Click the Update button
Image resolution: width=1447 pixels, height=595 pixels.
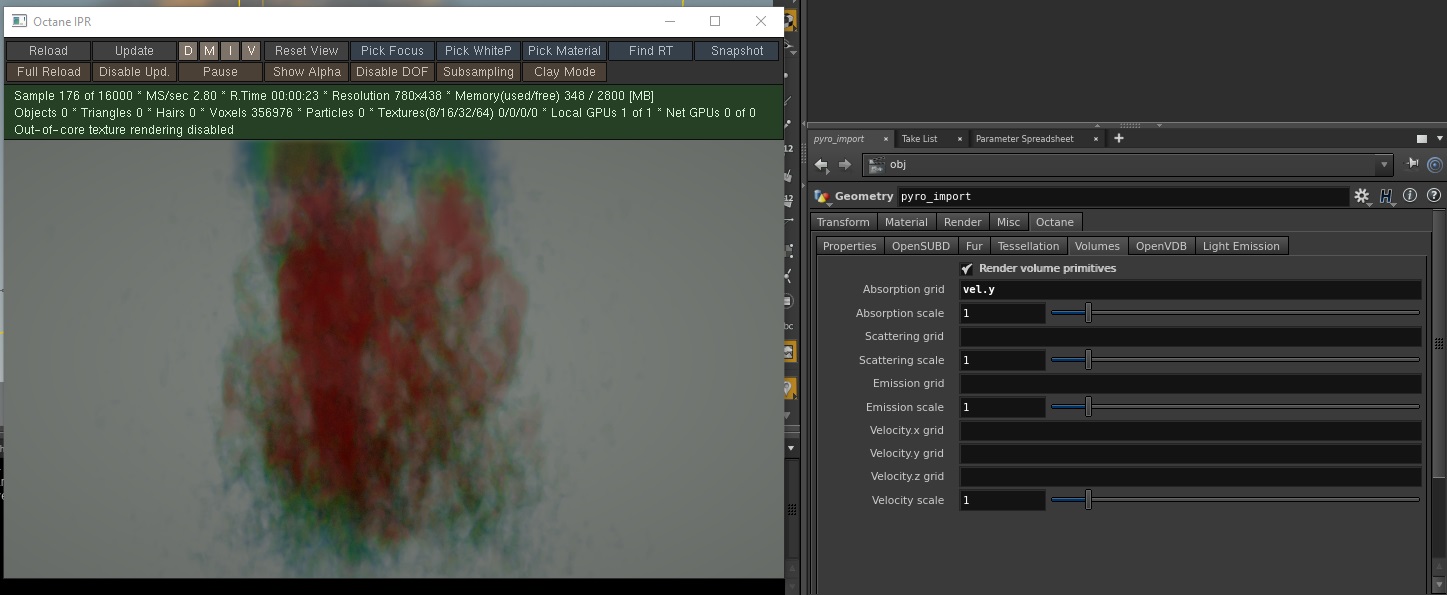(x=134, y=51)
